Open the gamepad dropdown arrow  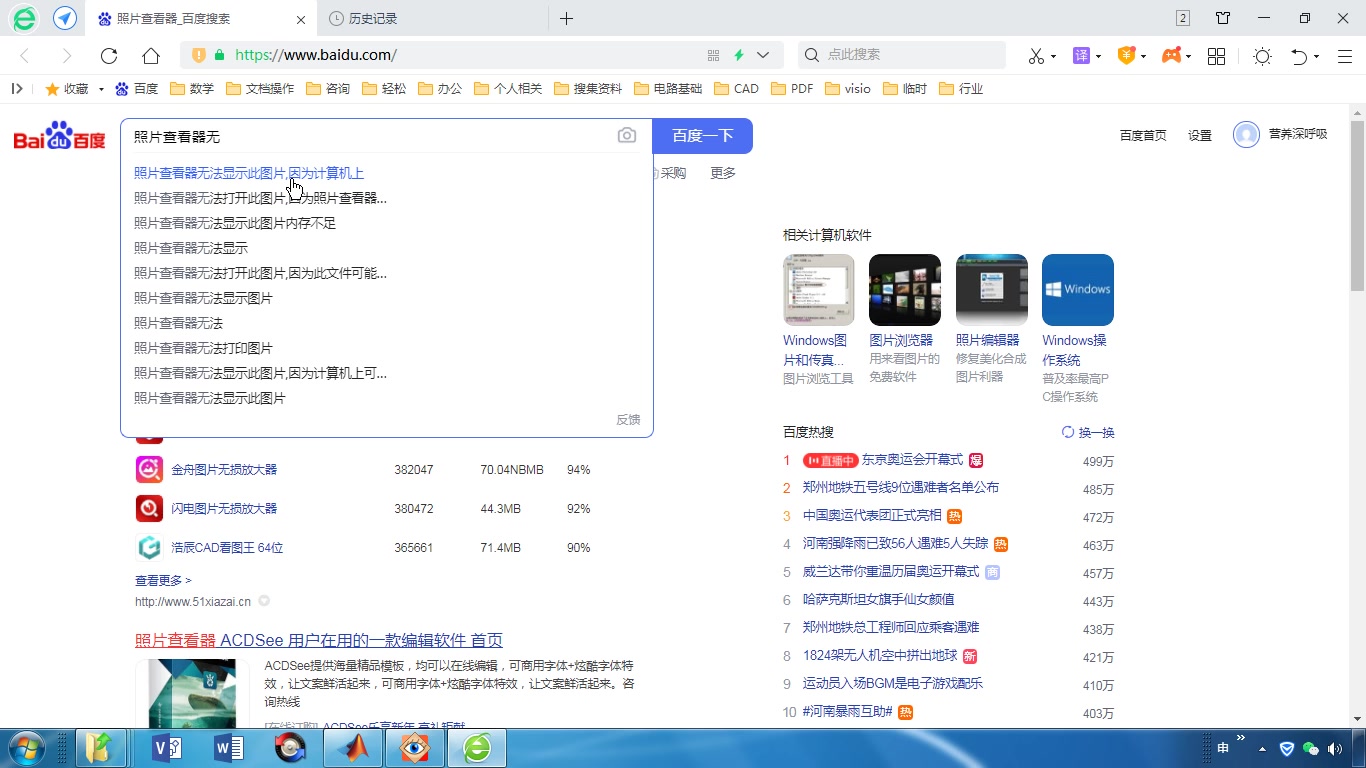[x=1188, y=56]
